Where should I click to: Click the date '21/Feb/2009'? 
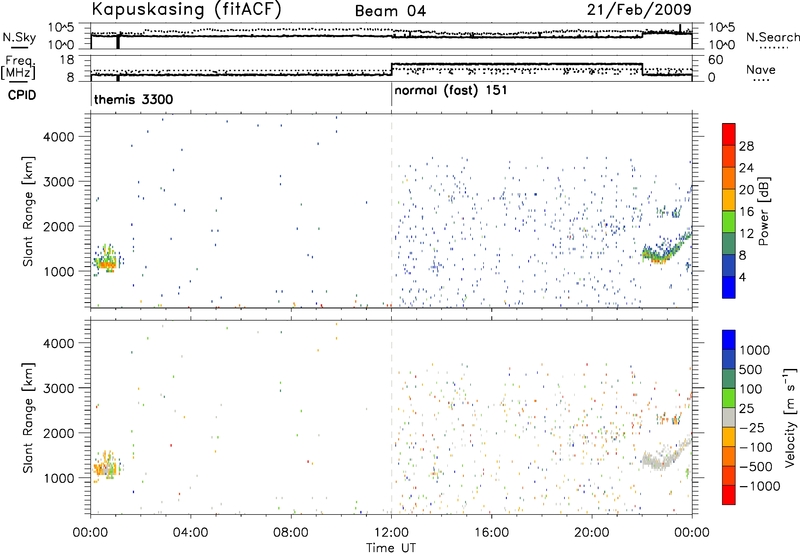tap(639, 10)
